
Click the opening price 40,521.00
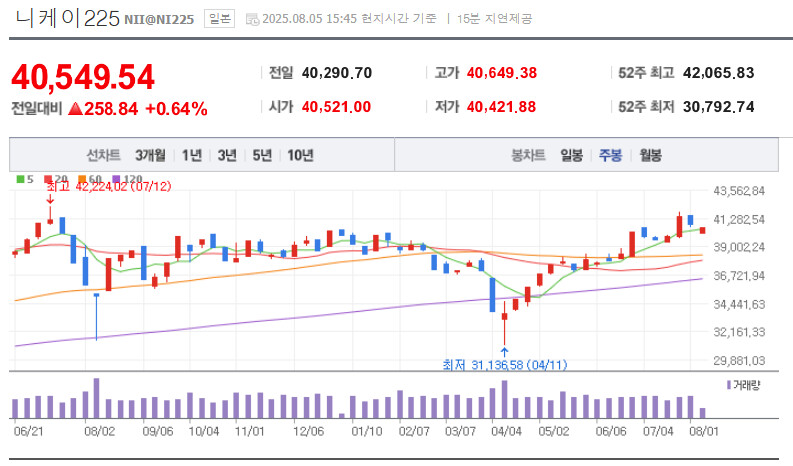pyautogui.click(x=336, y=107)
